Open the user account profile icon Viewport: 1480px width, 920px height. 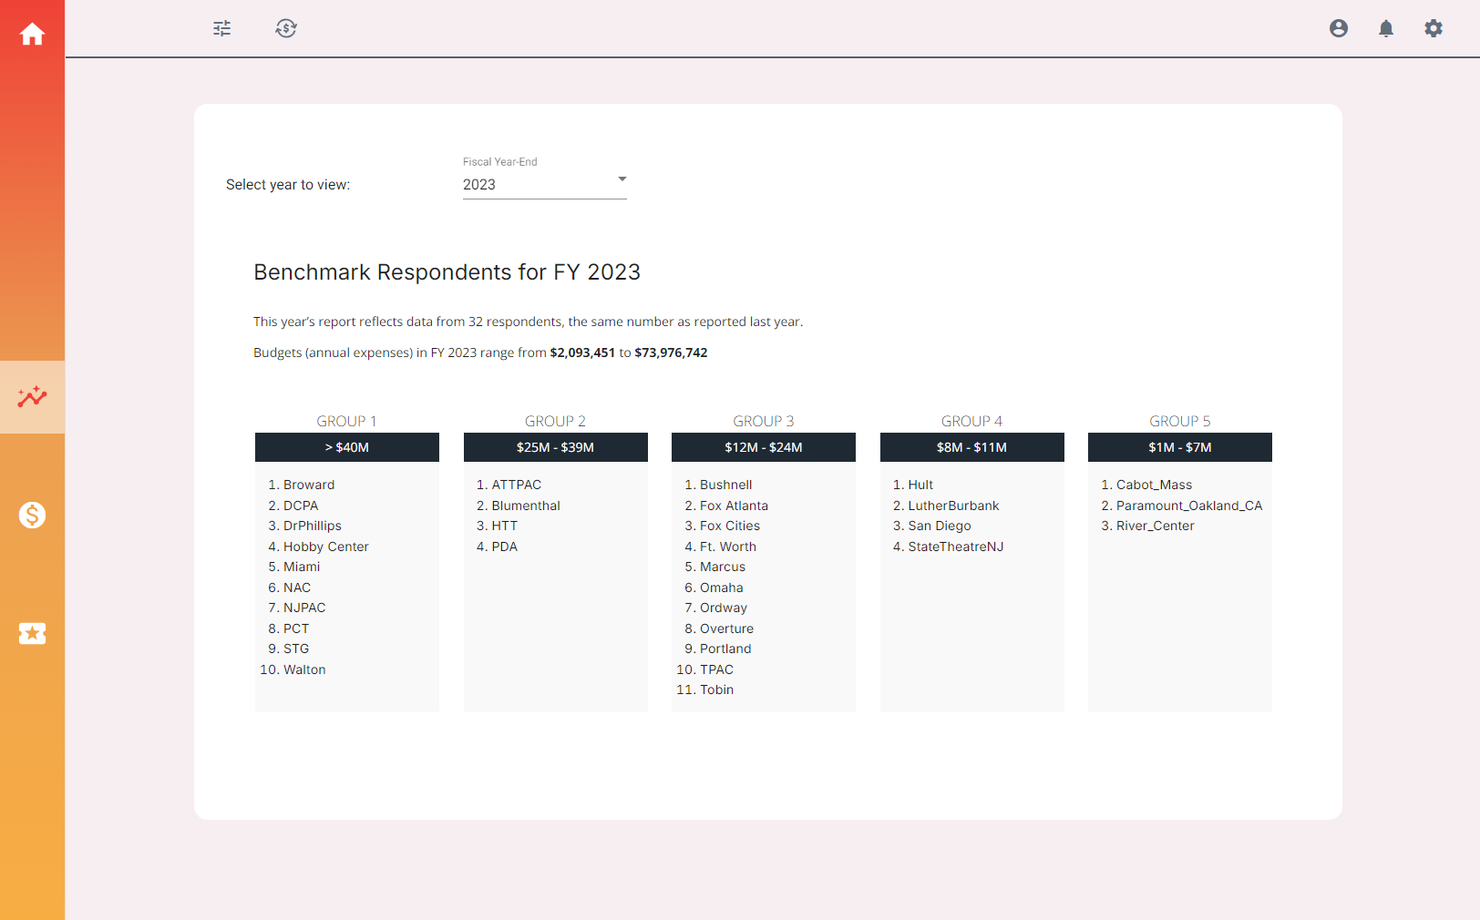coord(1339,28)
